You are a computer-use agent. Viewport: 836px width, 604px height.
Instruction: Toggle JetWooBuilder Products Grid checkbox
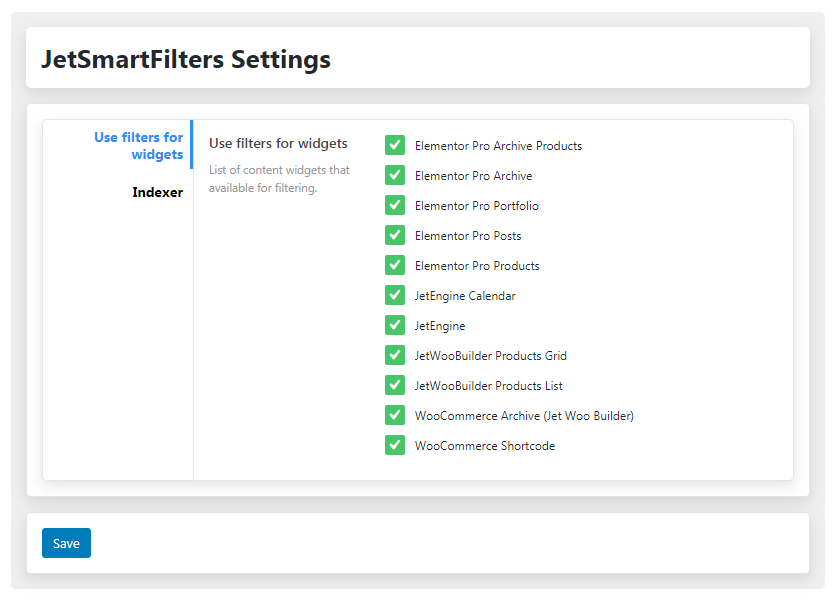tap(395, 355)
